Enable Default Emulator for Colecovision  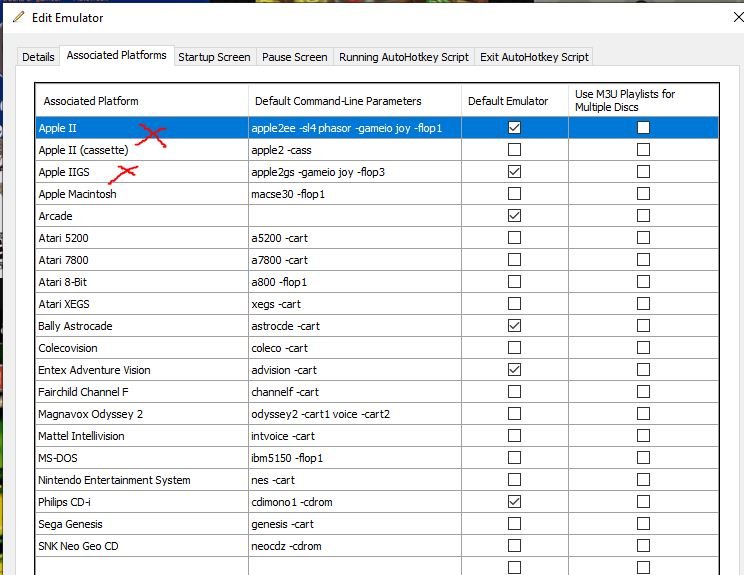514,348
